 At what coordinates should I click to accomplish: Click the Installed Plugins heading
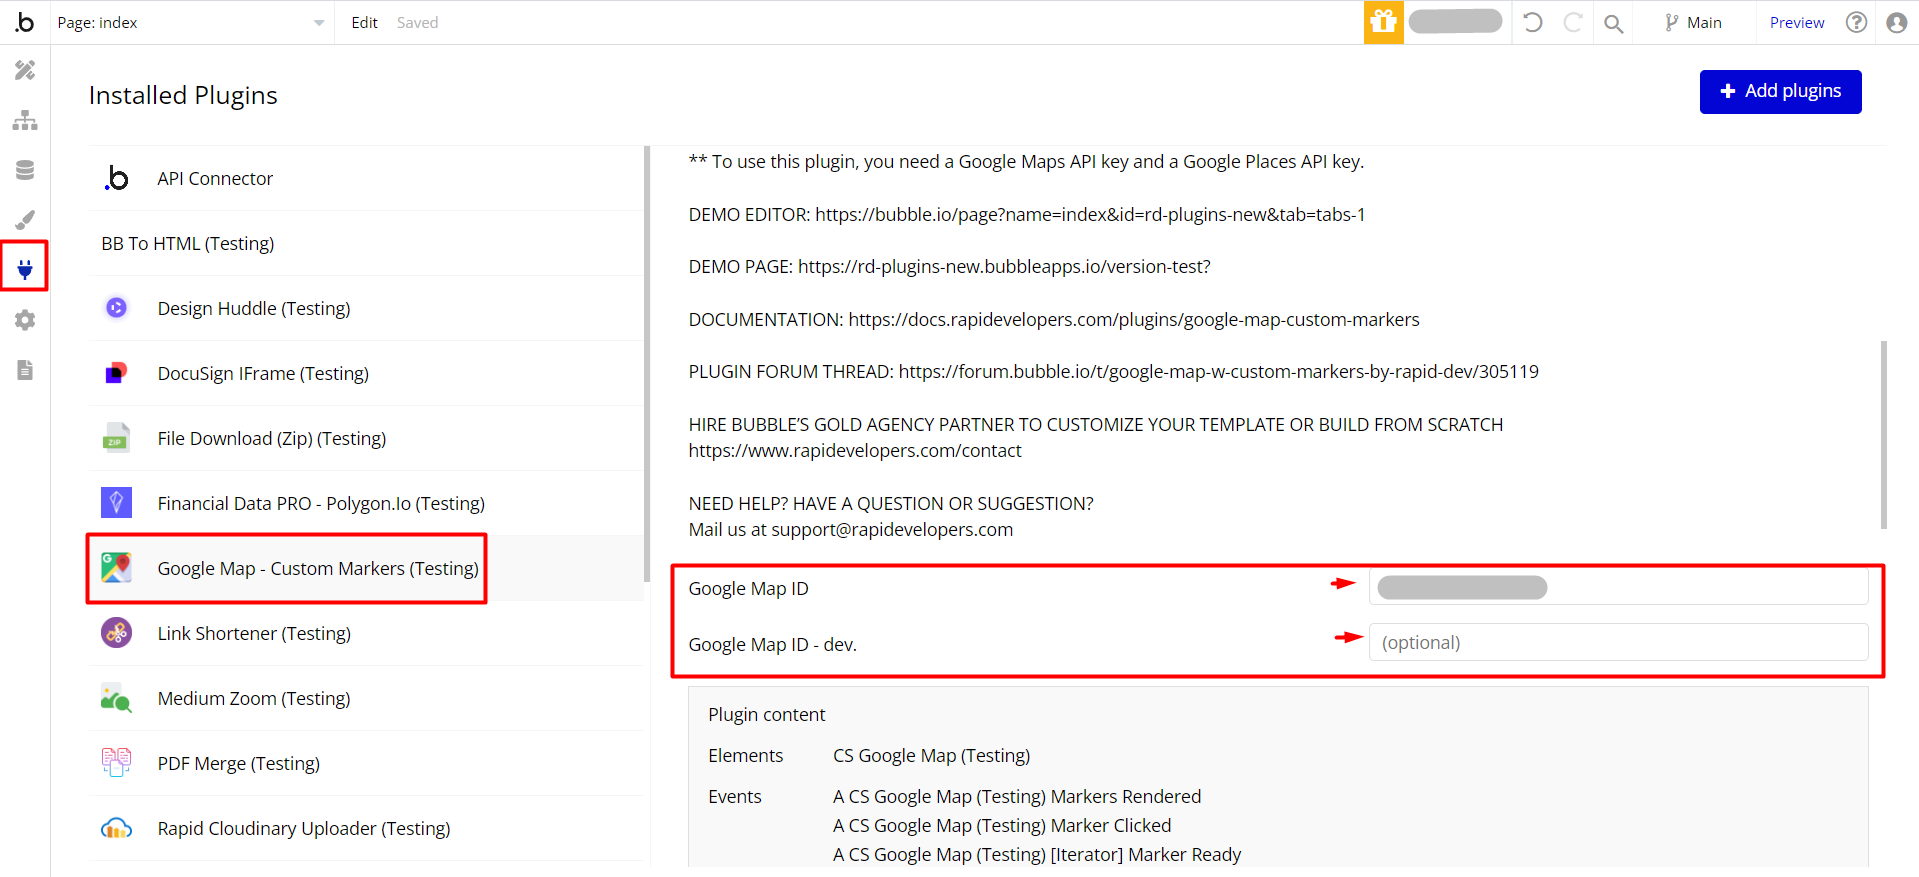(x=183, y=95)
